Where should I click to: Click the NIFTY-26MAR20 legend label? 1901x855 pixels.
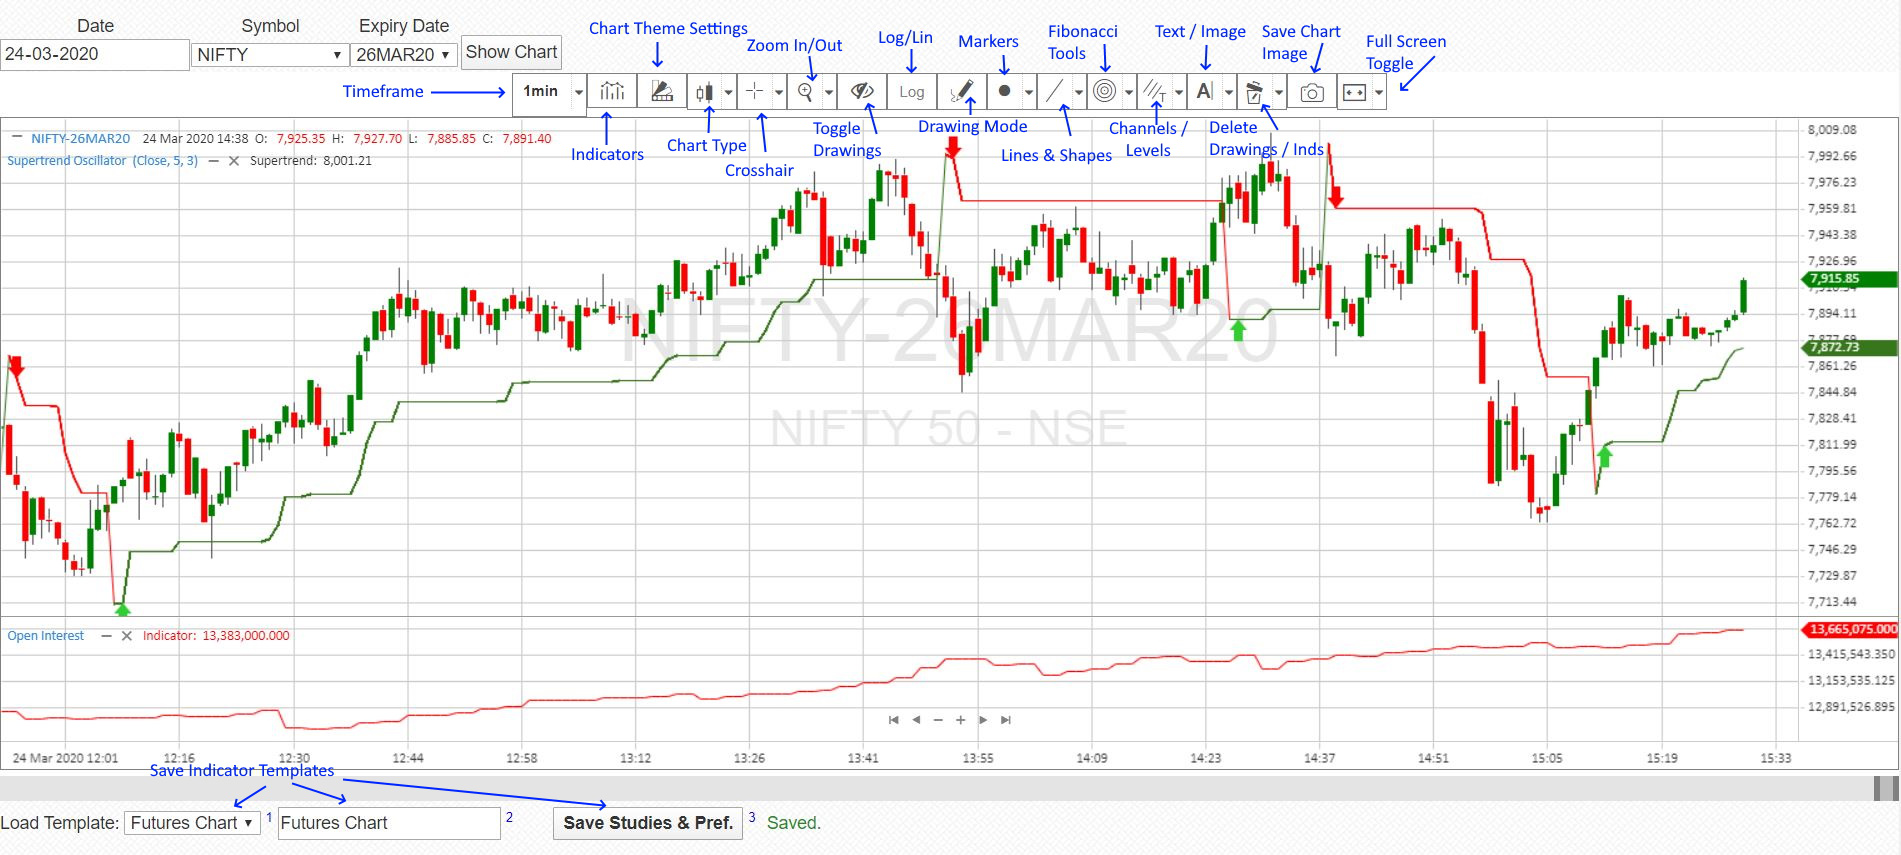(80, 139)
